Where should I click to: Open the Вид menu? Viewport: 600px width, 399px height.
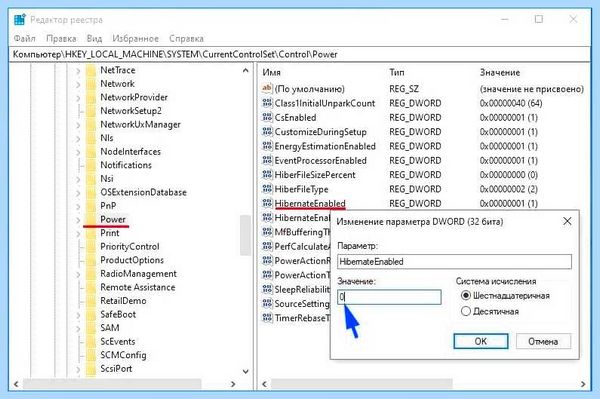(x=94, y=39)
